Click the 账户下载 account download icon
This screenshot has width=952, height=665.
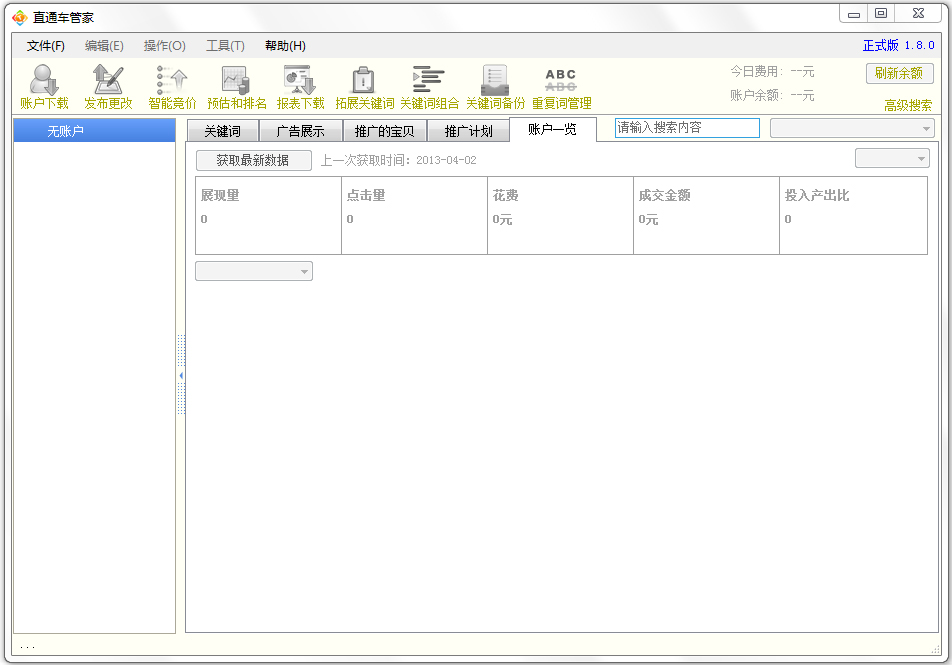pyautogui.click(x=44, y=87)
